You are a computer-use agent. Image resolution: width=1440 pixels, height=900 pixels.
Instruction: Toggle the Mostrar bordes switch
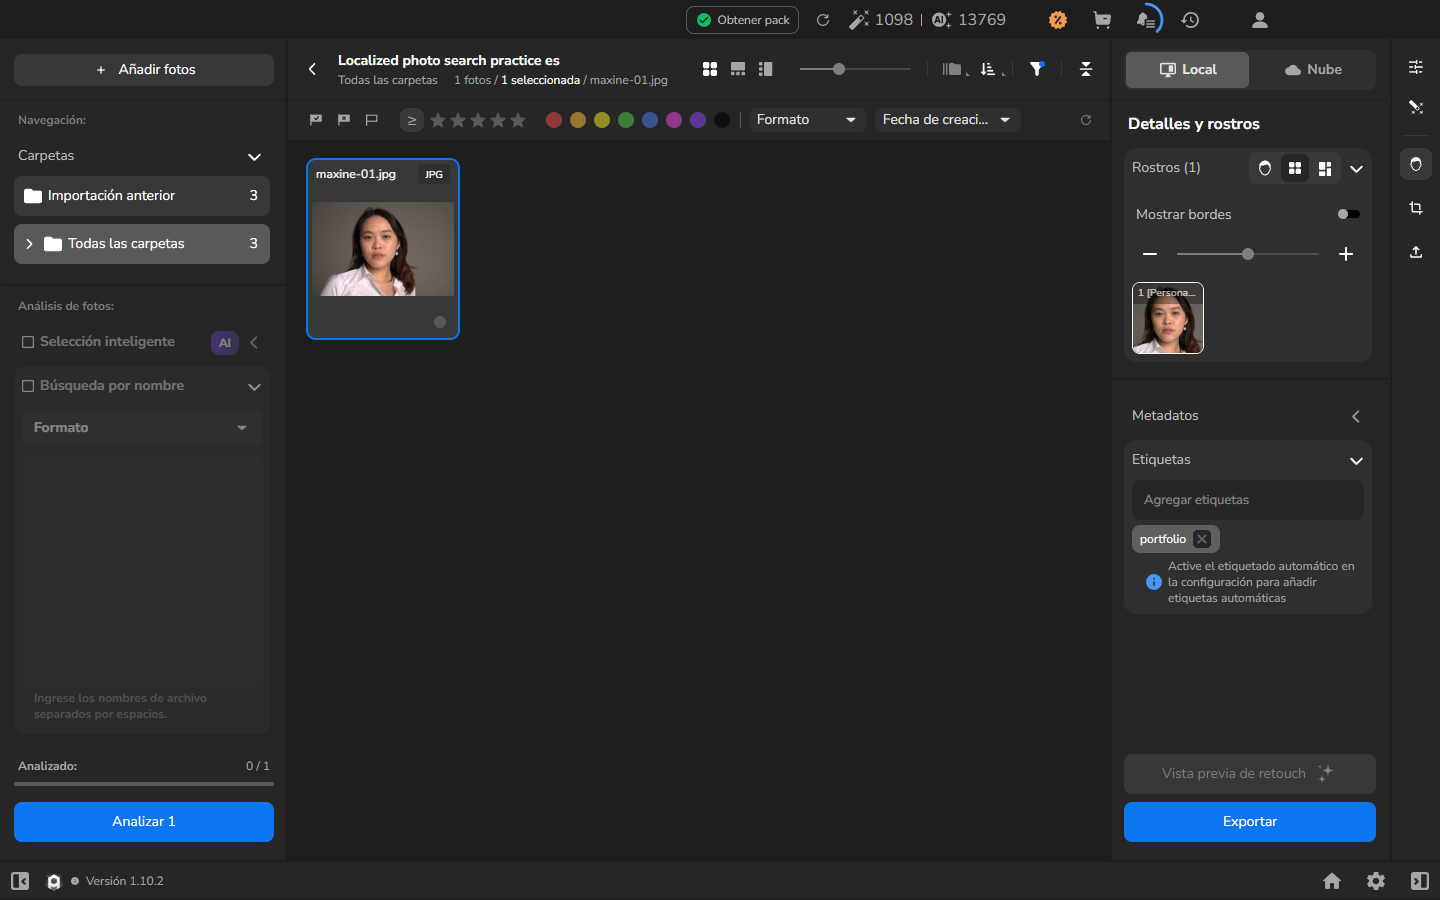point(1348,214)
